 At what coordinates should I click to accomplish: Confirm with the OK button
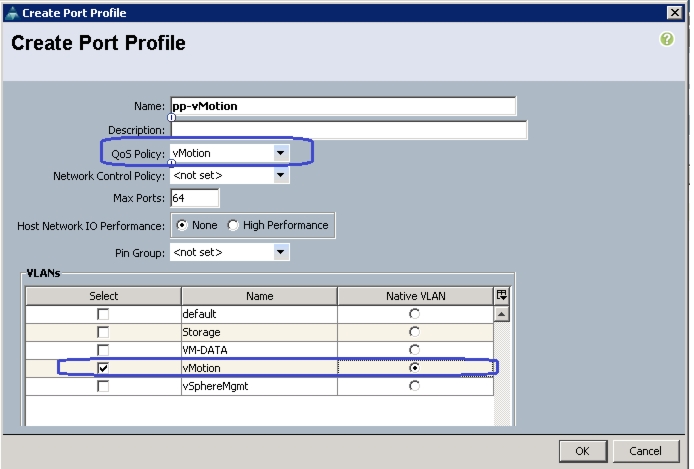(x=582, y=451)
